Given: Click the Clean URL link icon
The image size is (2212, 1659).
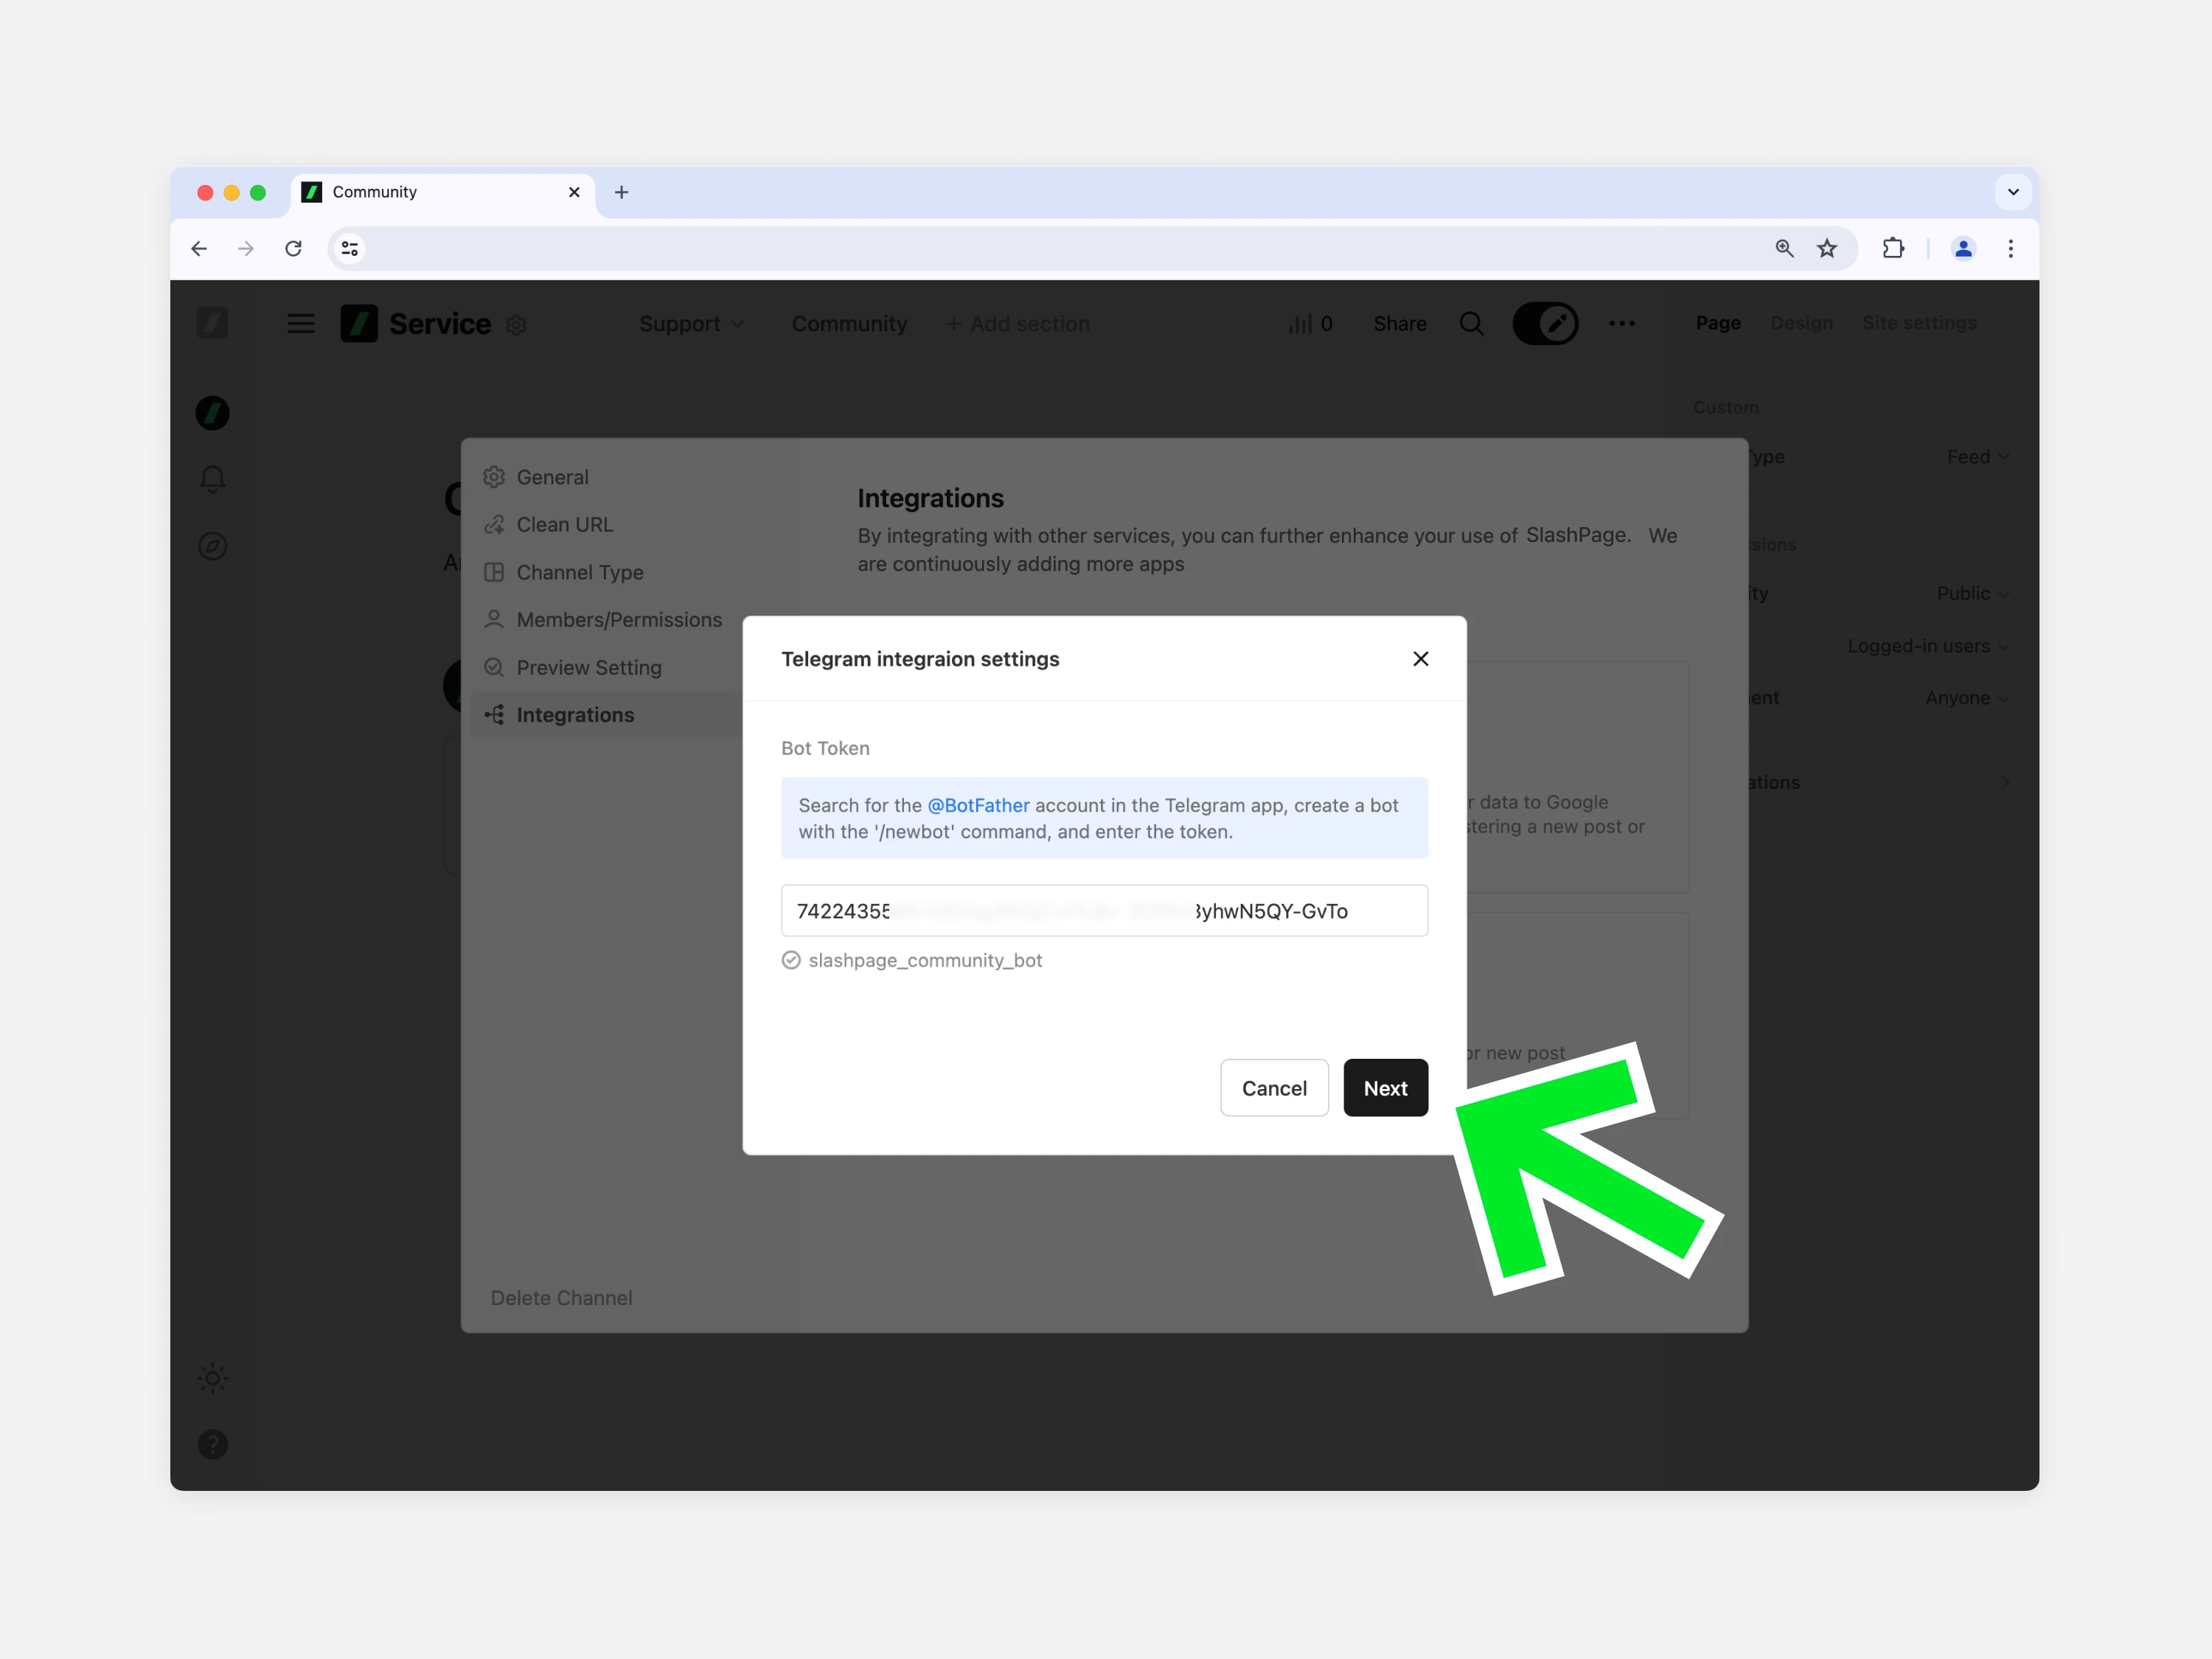Looking at the screenshot, I should tap(494, 525).
